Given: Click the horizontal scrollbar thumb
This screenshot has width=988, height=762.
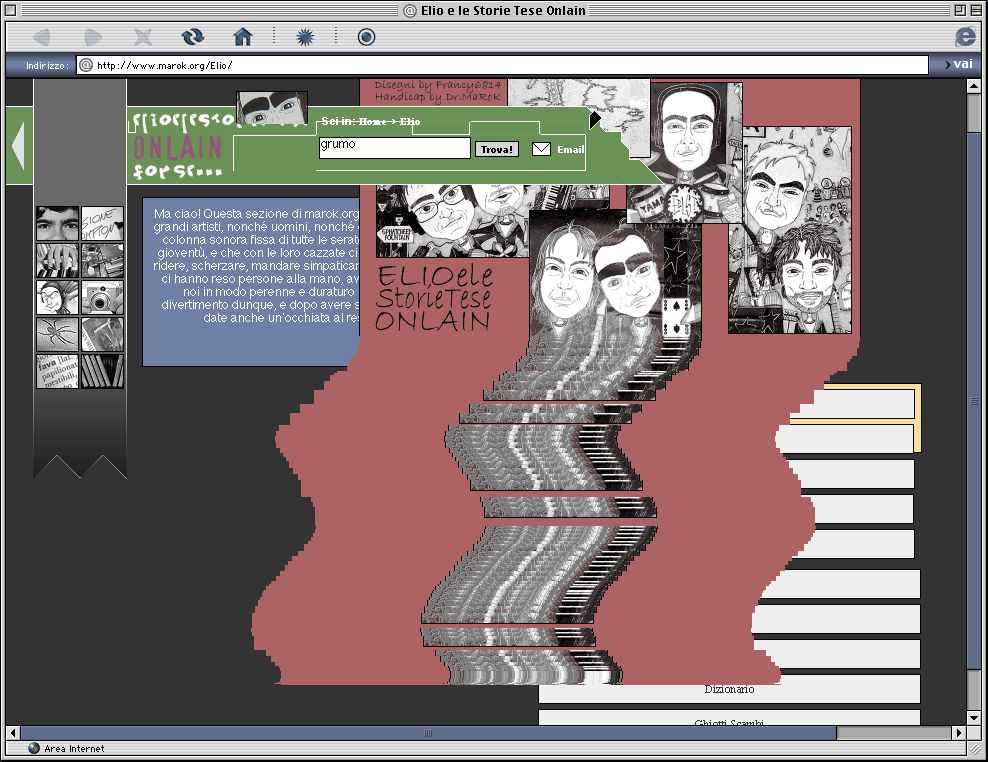Looking at the screenshot, I should coord(428,732).
